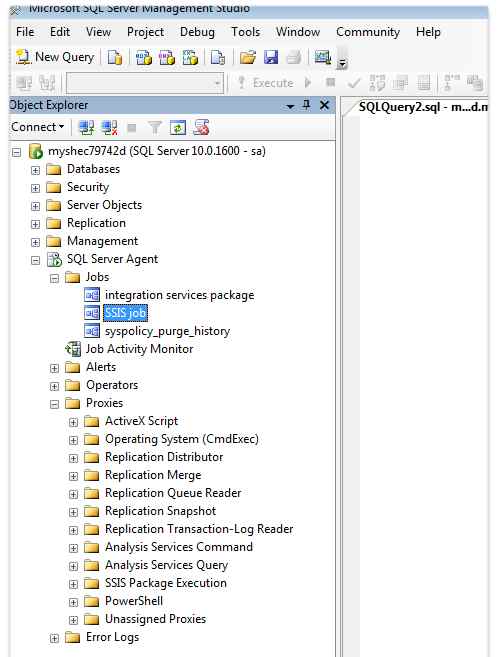Select the PowerShell proxy folder
This screenshot has height=657, width=498.
coord(134,601)
